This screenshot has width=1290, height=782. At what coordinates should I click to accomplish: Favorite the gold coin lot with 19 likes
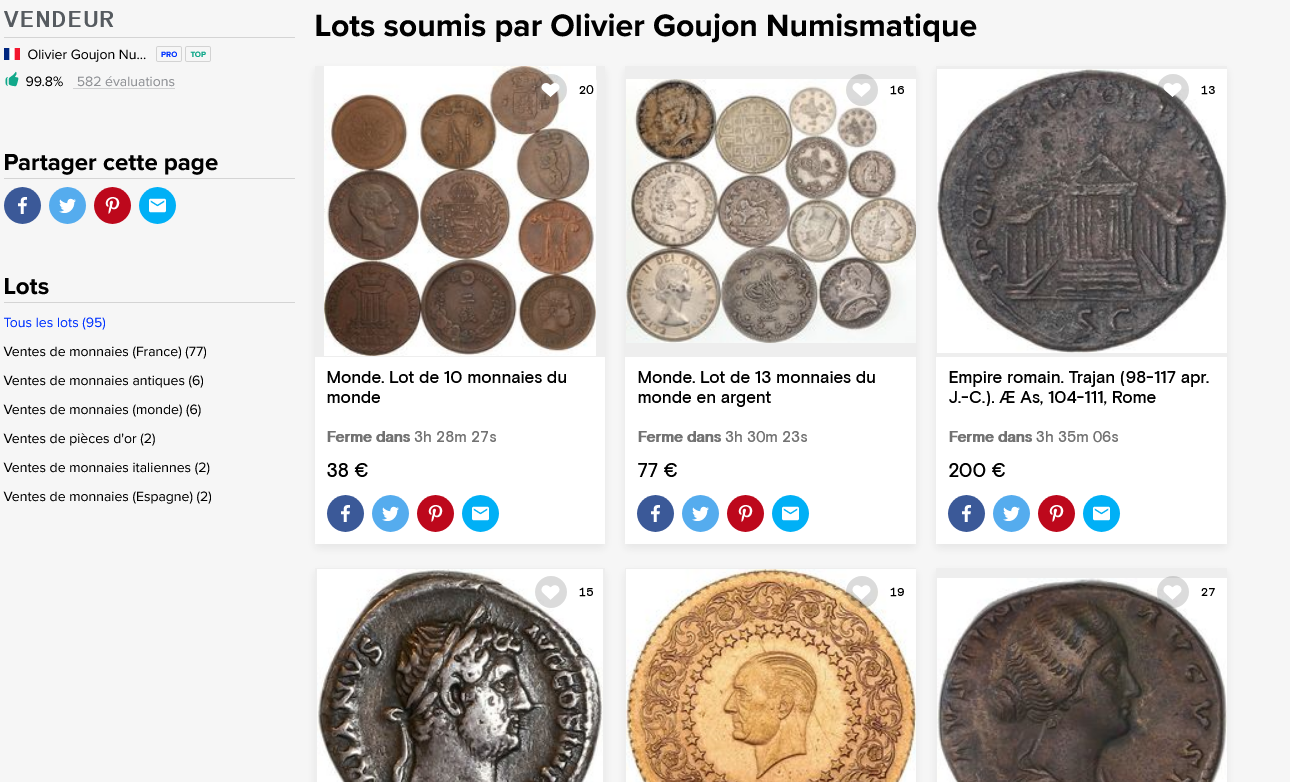(862, 592)
